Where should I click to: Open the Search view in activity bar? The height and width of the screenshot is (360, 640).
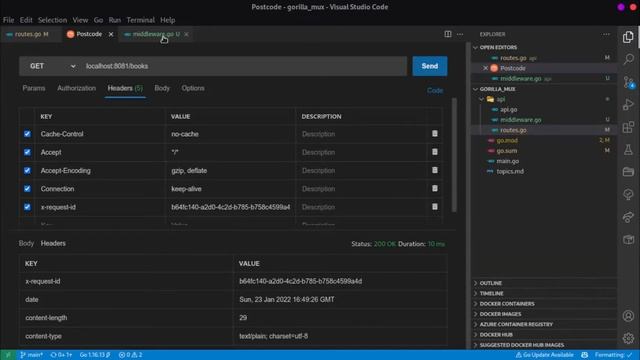[628, 59]
